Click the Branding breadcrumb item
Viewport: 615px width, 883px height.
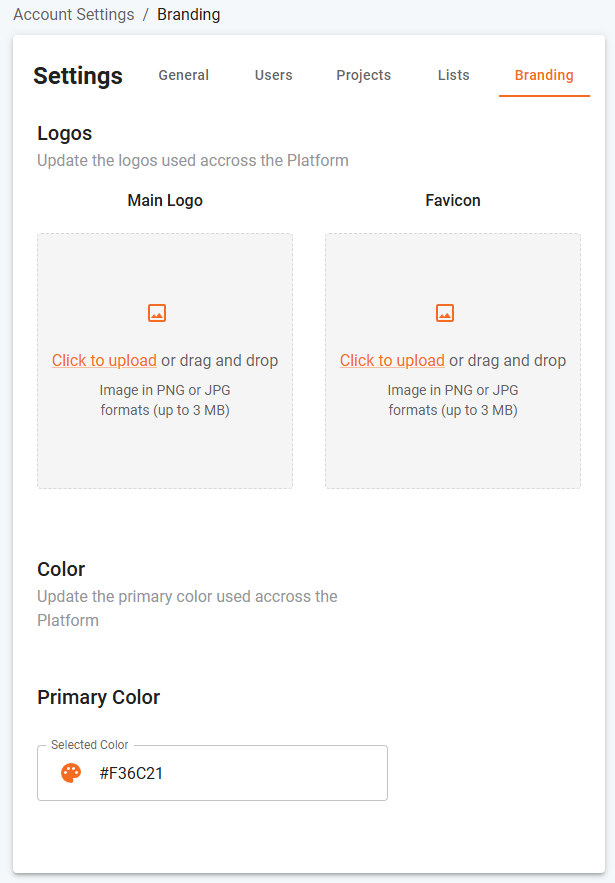click(189, 15)
